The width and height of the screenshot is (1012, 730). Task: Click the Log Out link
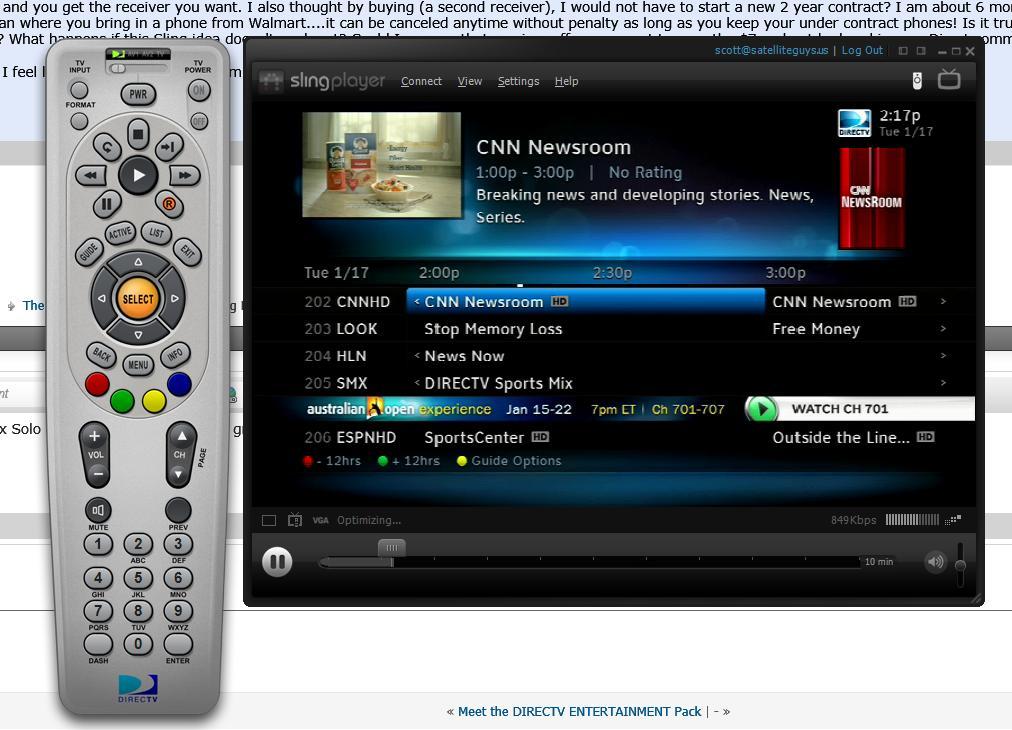click(862, 50)
